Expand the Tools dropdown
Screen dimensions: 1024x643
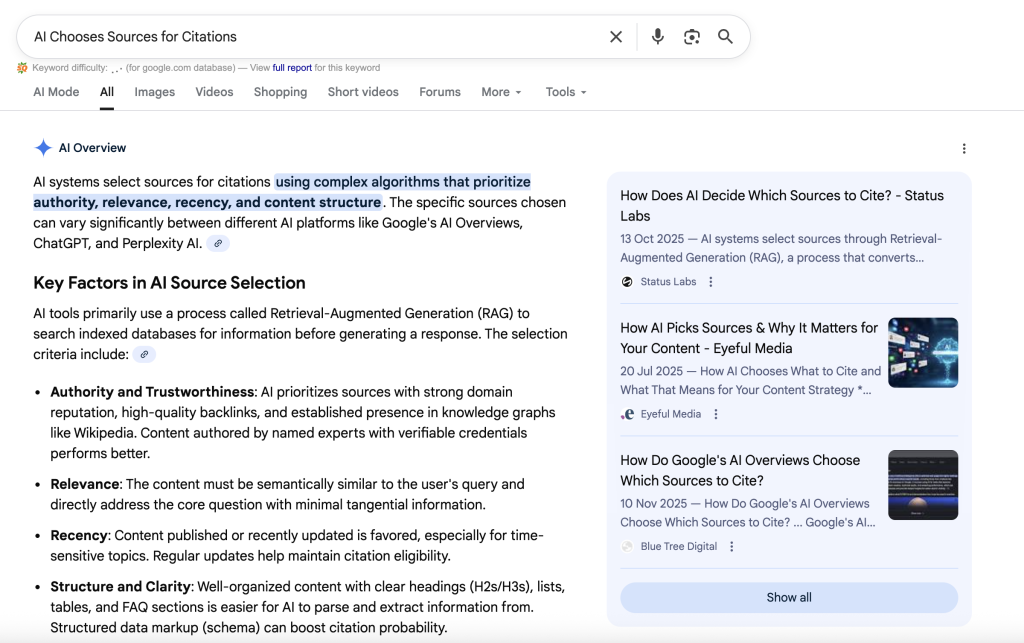pos(566,92)
